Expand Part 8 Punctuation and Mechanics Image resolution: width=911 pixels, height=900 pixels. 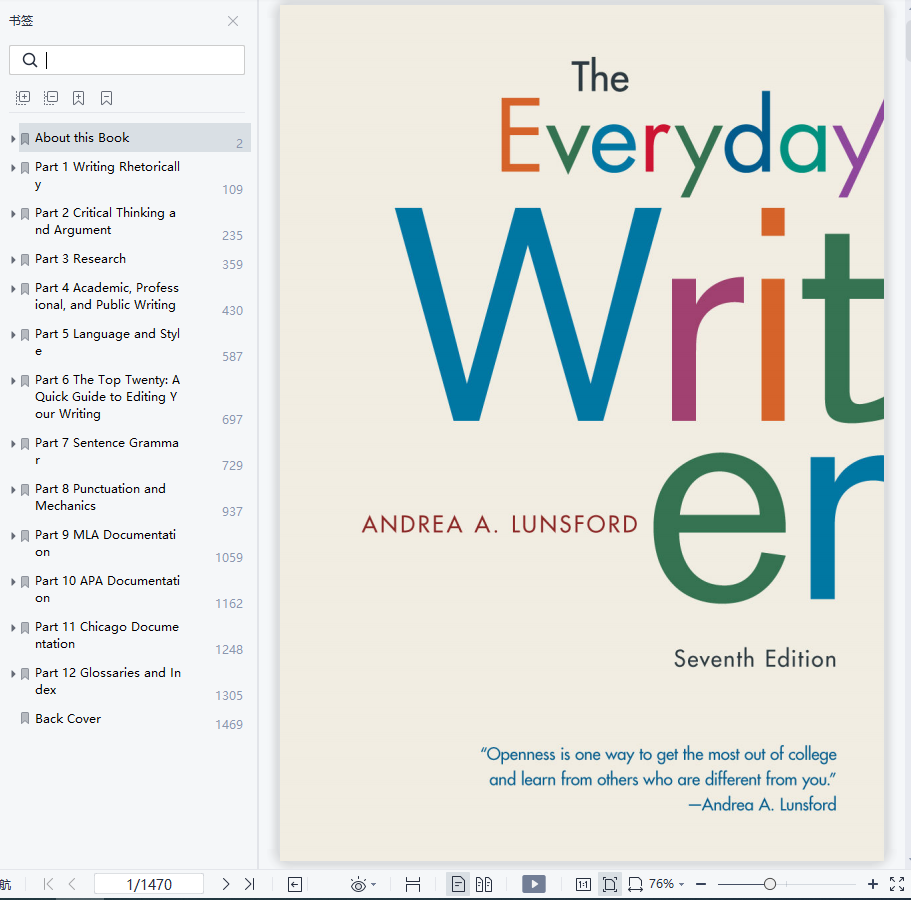13,490
